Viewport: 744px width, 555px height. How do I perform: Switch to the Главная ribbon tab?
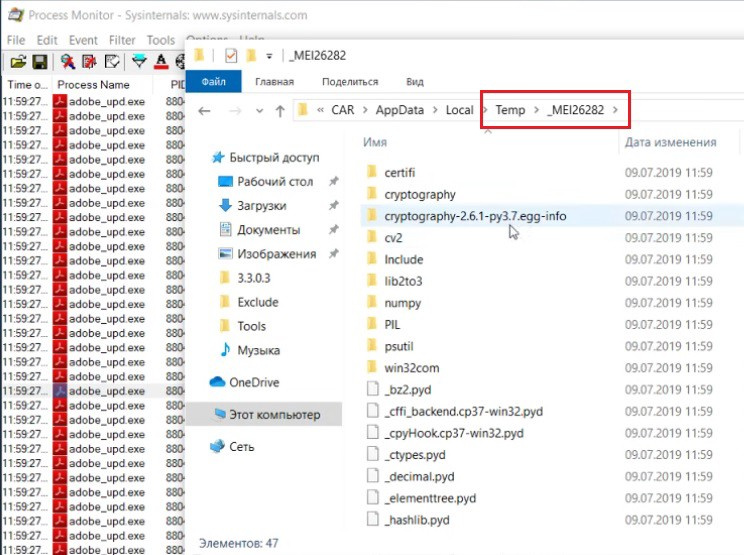[x=274, y=82]
